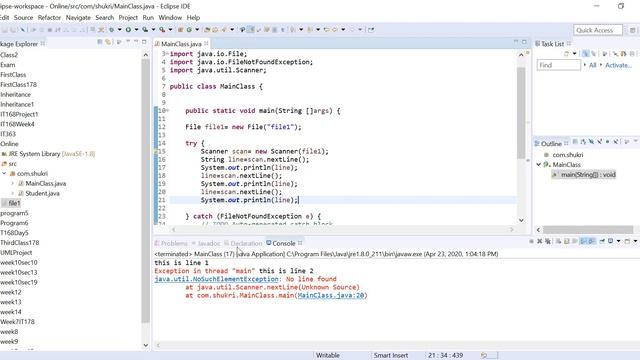The image size is (640, 360).
Task: Toggle Categorized presentation in Task List toolbar
Action: click(x=585, y=53)
